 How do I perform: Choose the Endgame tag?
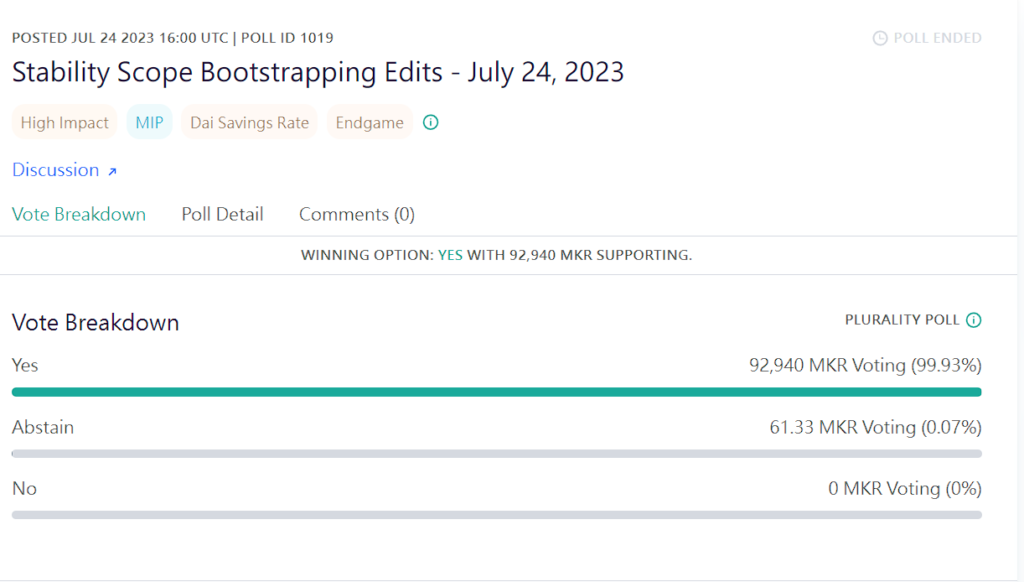tap(370, 123)
